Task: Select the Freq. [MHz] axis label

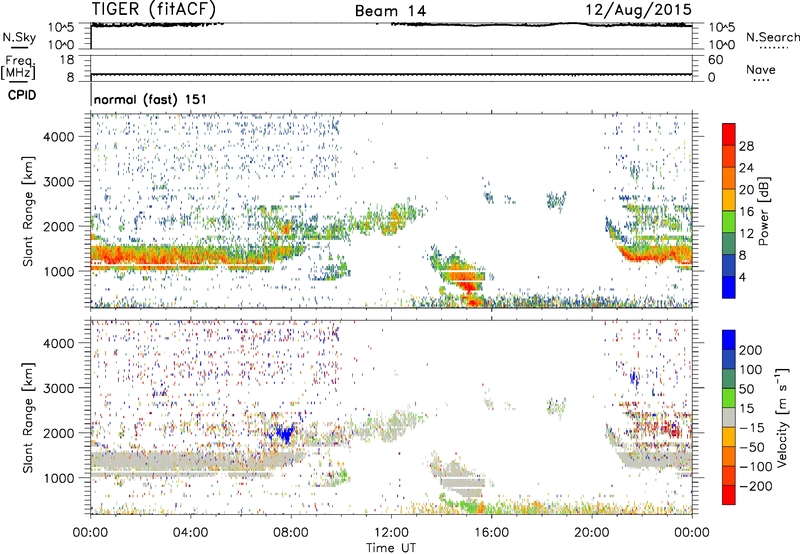Action: pyautogui.click(x=18, y=67)
